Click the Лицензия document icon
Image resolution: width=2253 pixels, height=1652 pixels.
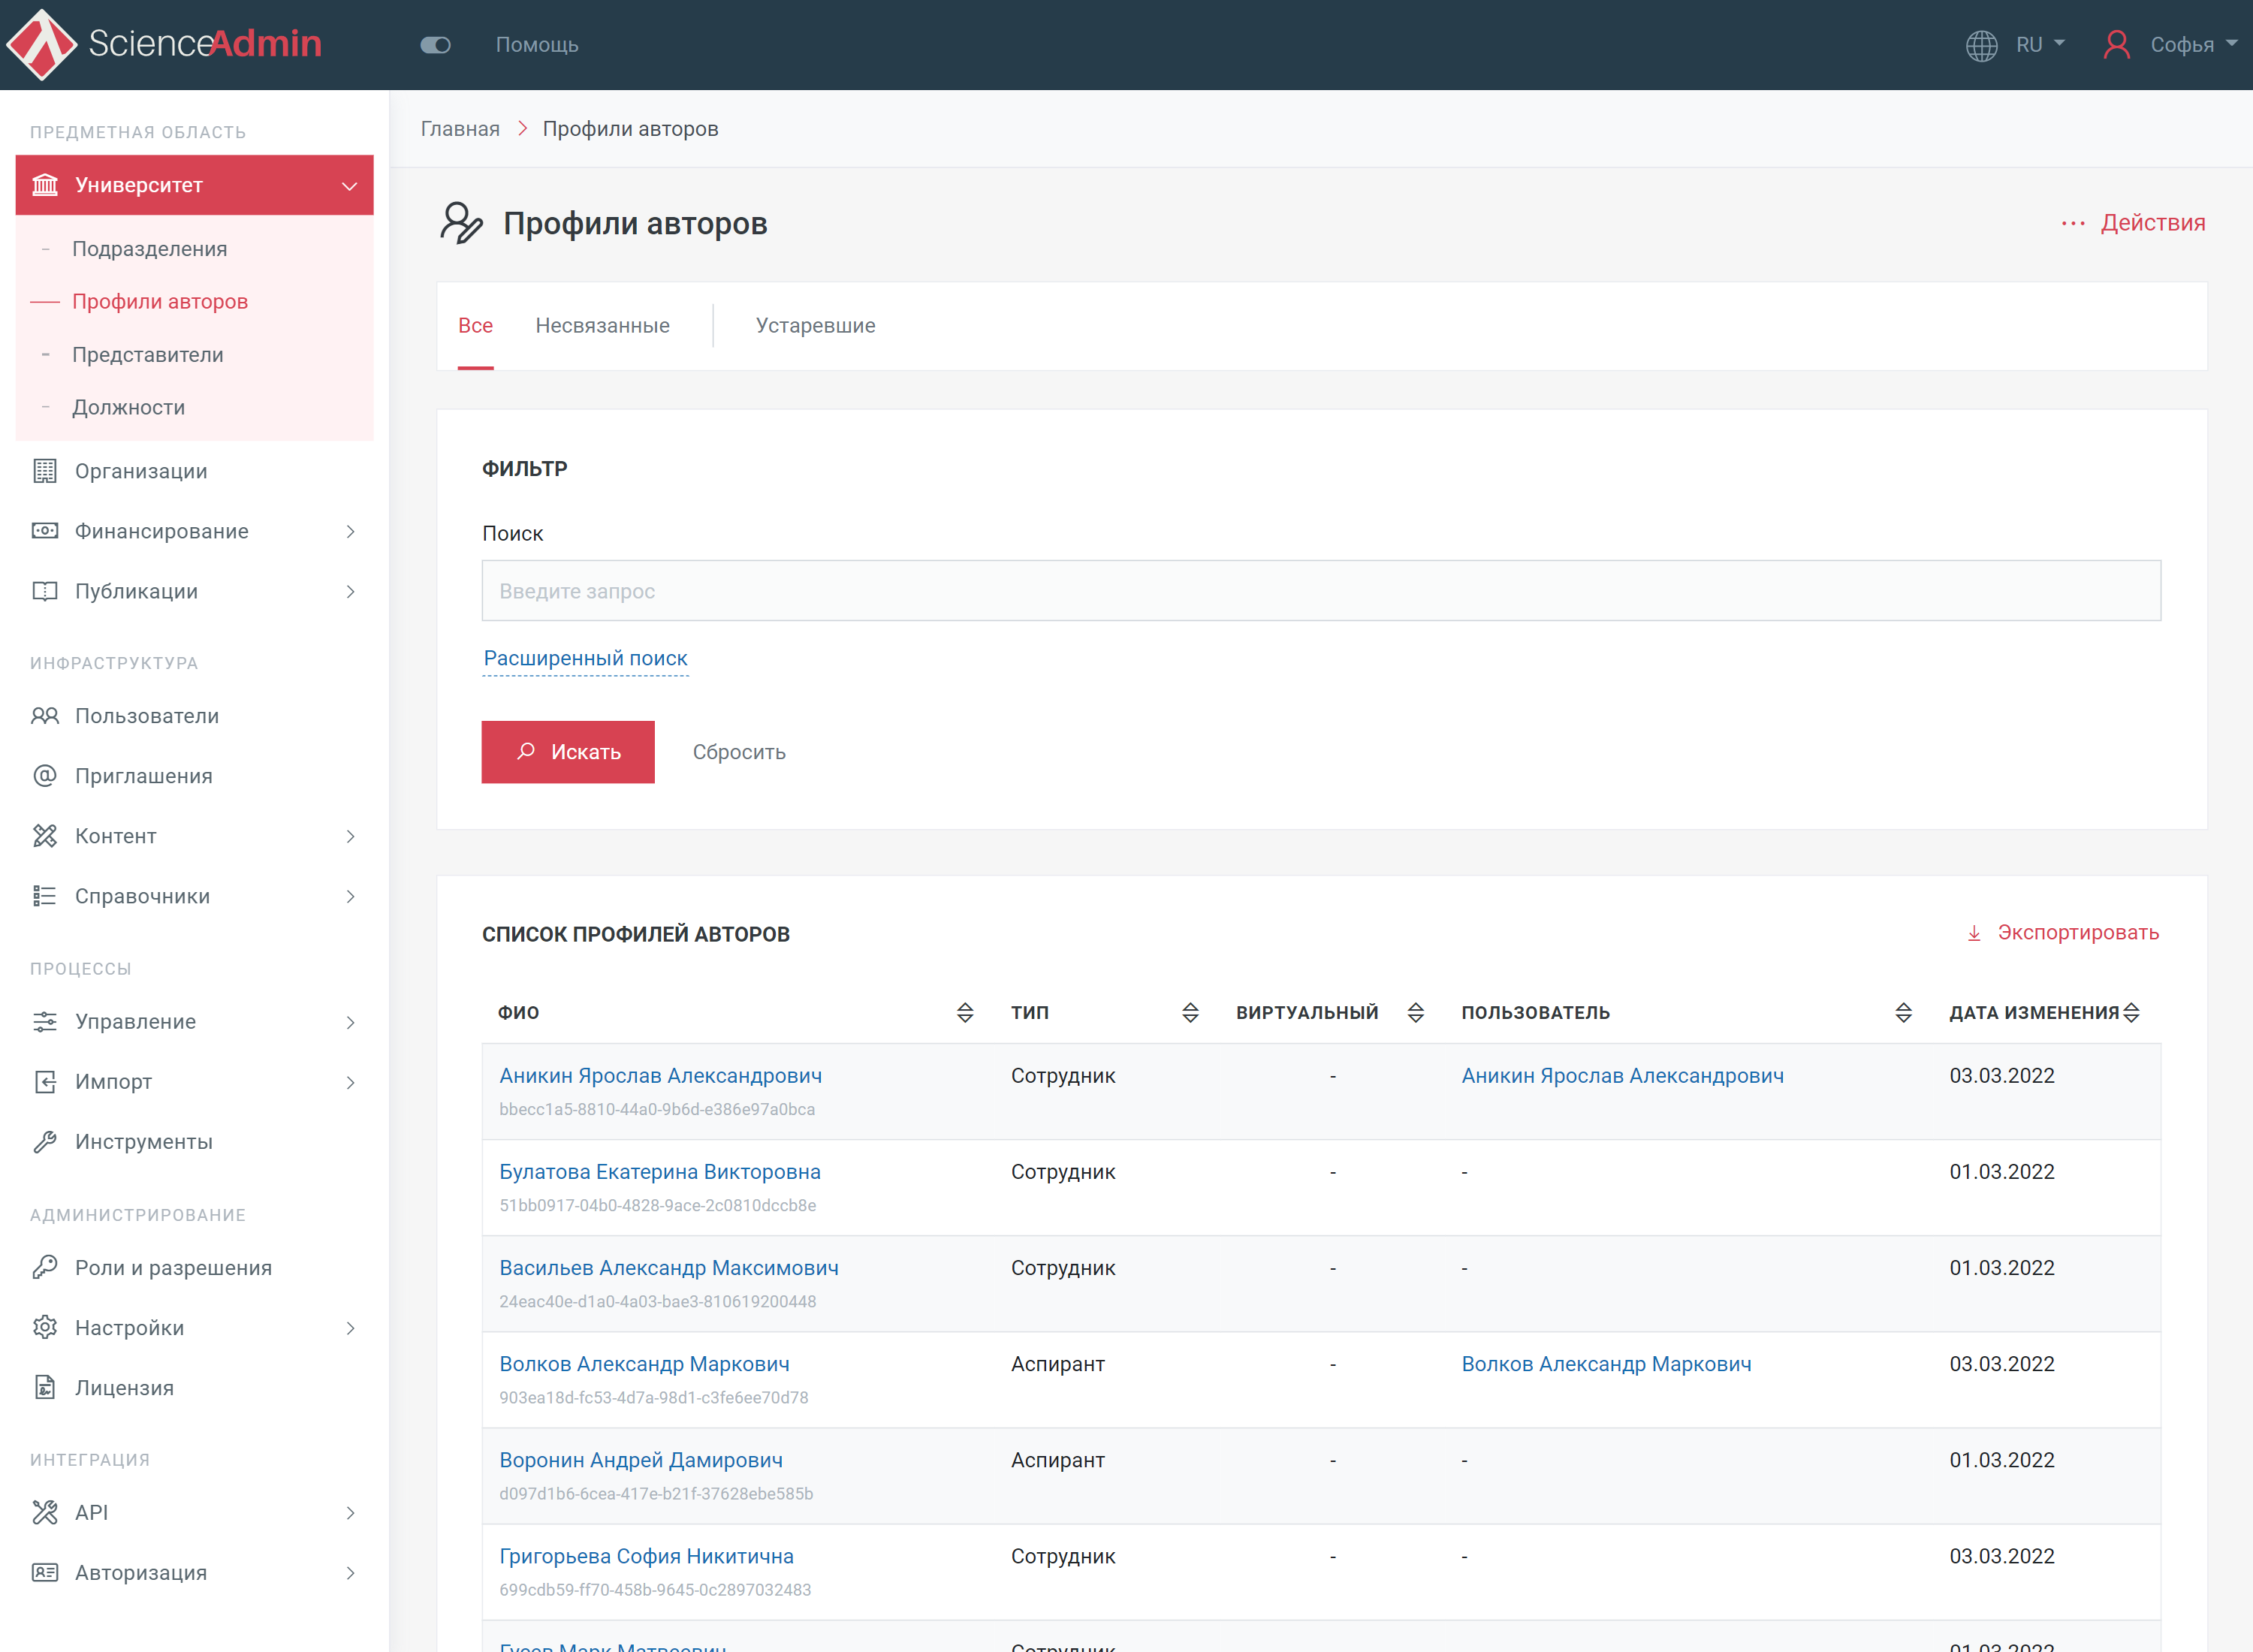(45, 1388)
